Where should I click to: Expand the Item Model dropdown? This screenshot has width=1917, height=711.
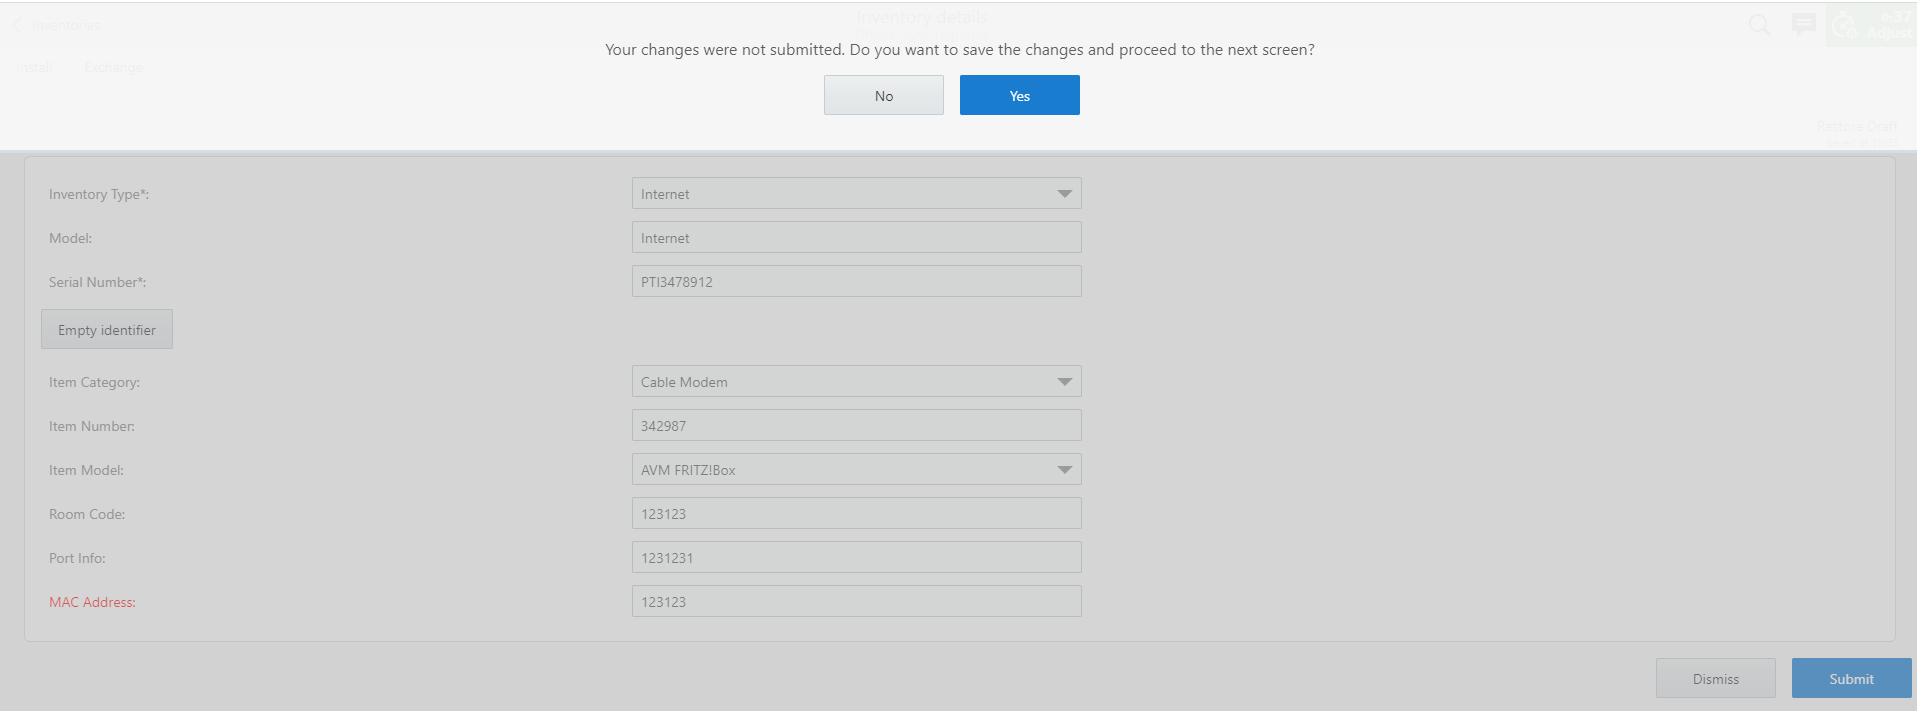coord(1064,470)
